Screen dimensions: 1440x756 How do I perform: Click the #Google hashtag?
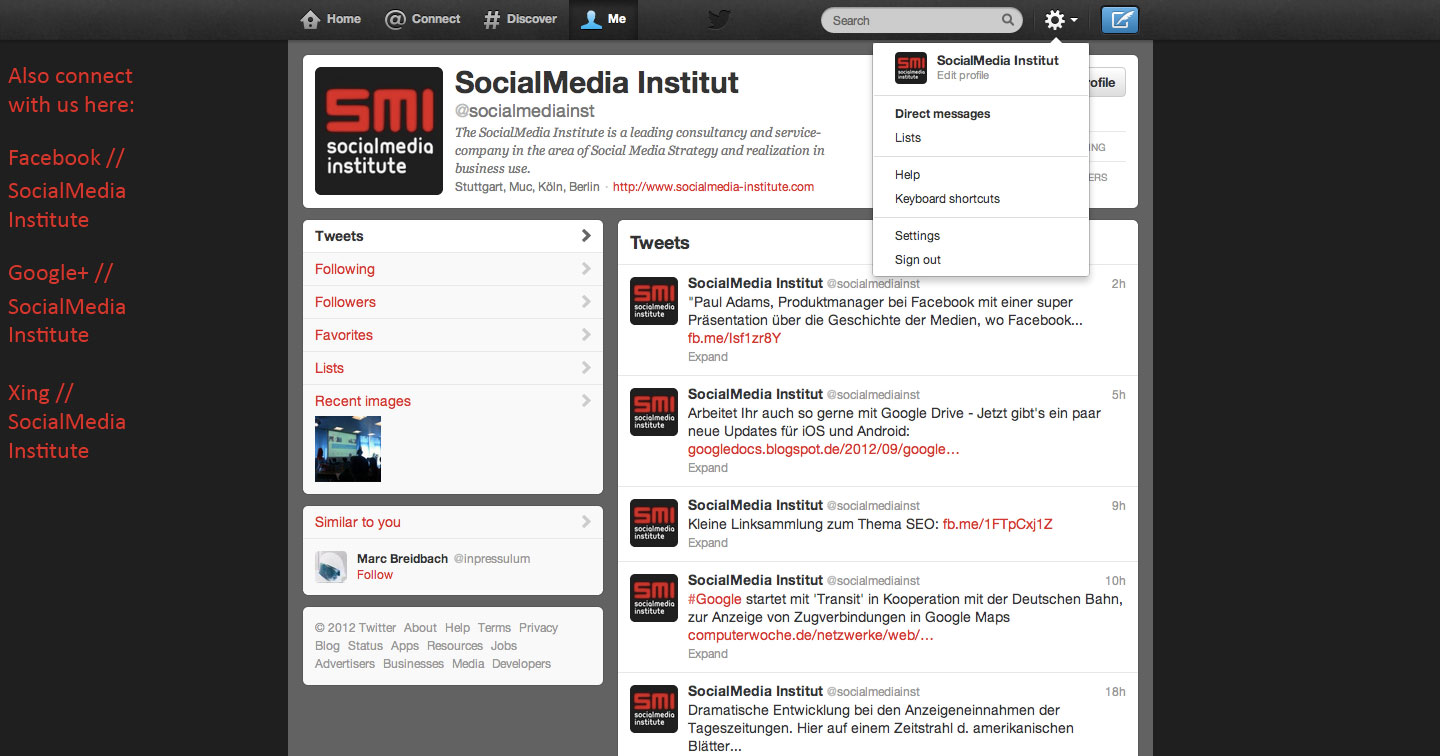(x=715, y=599)
